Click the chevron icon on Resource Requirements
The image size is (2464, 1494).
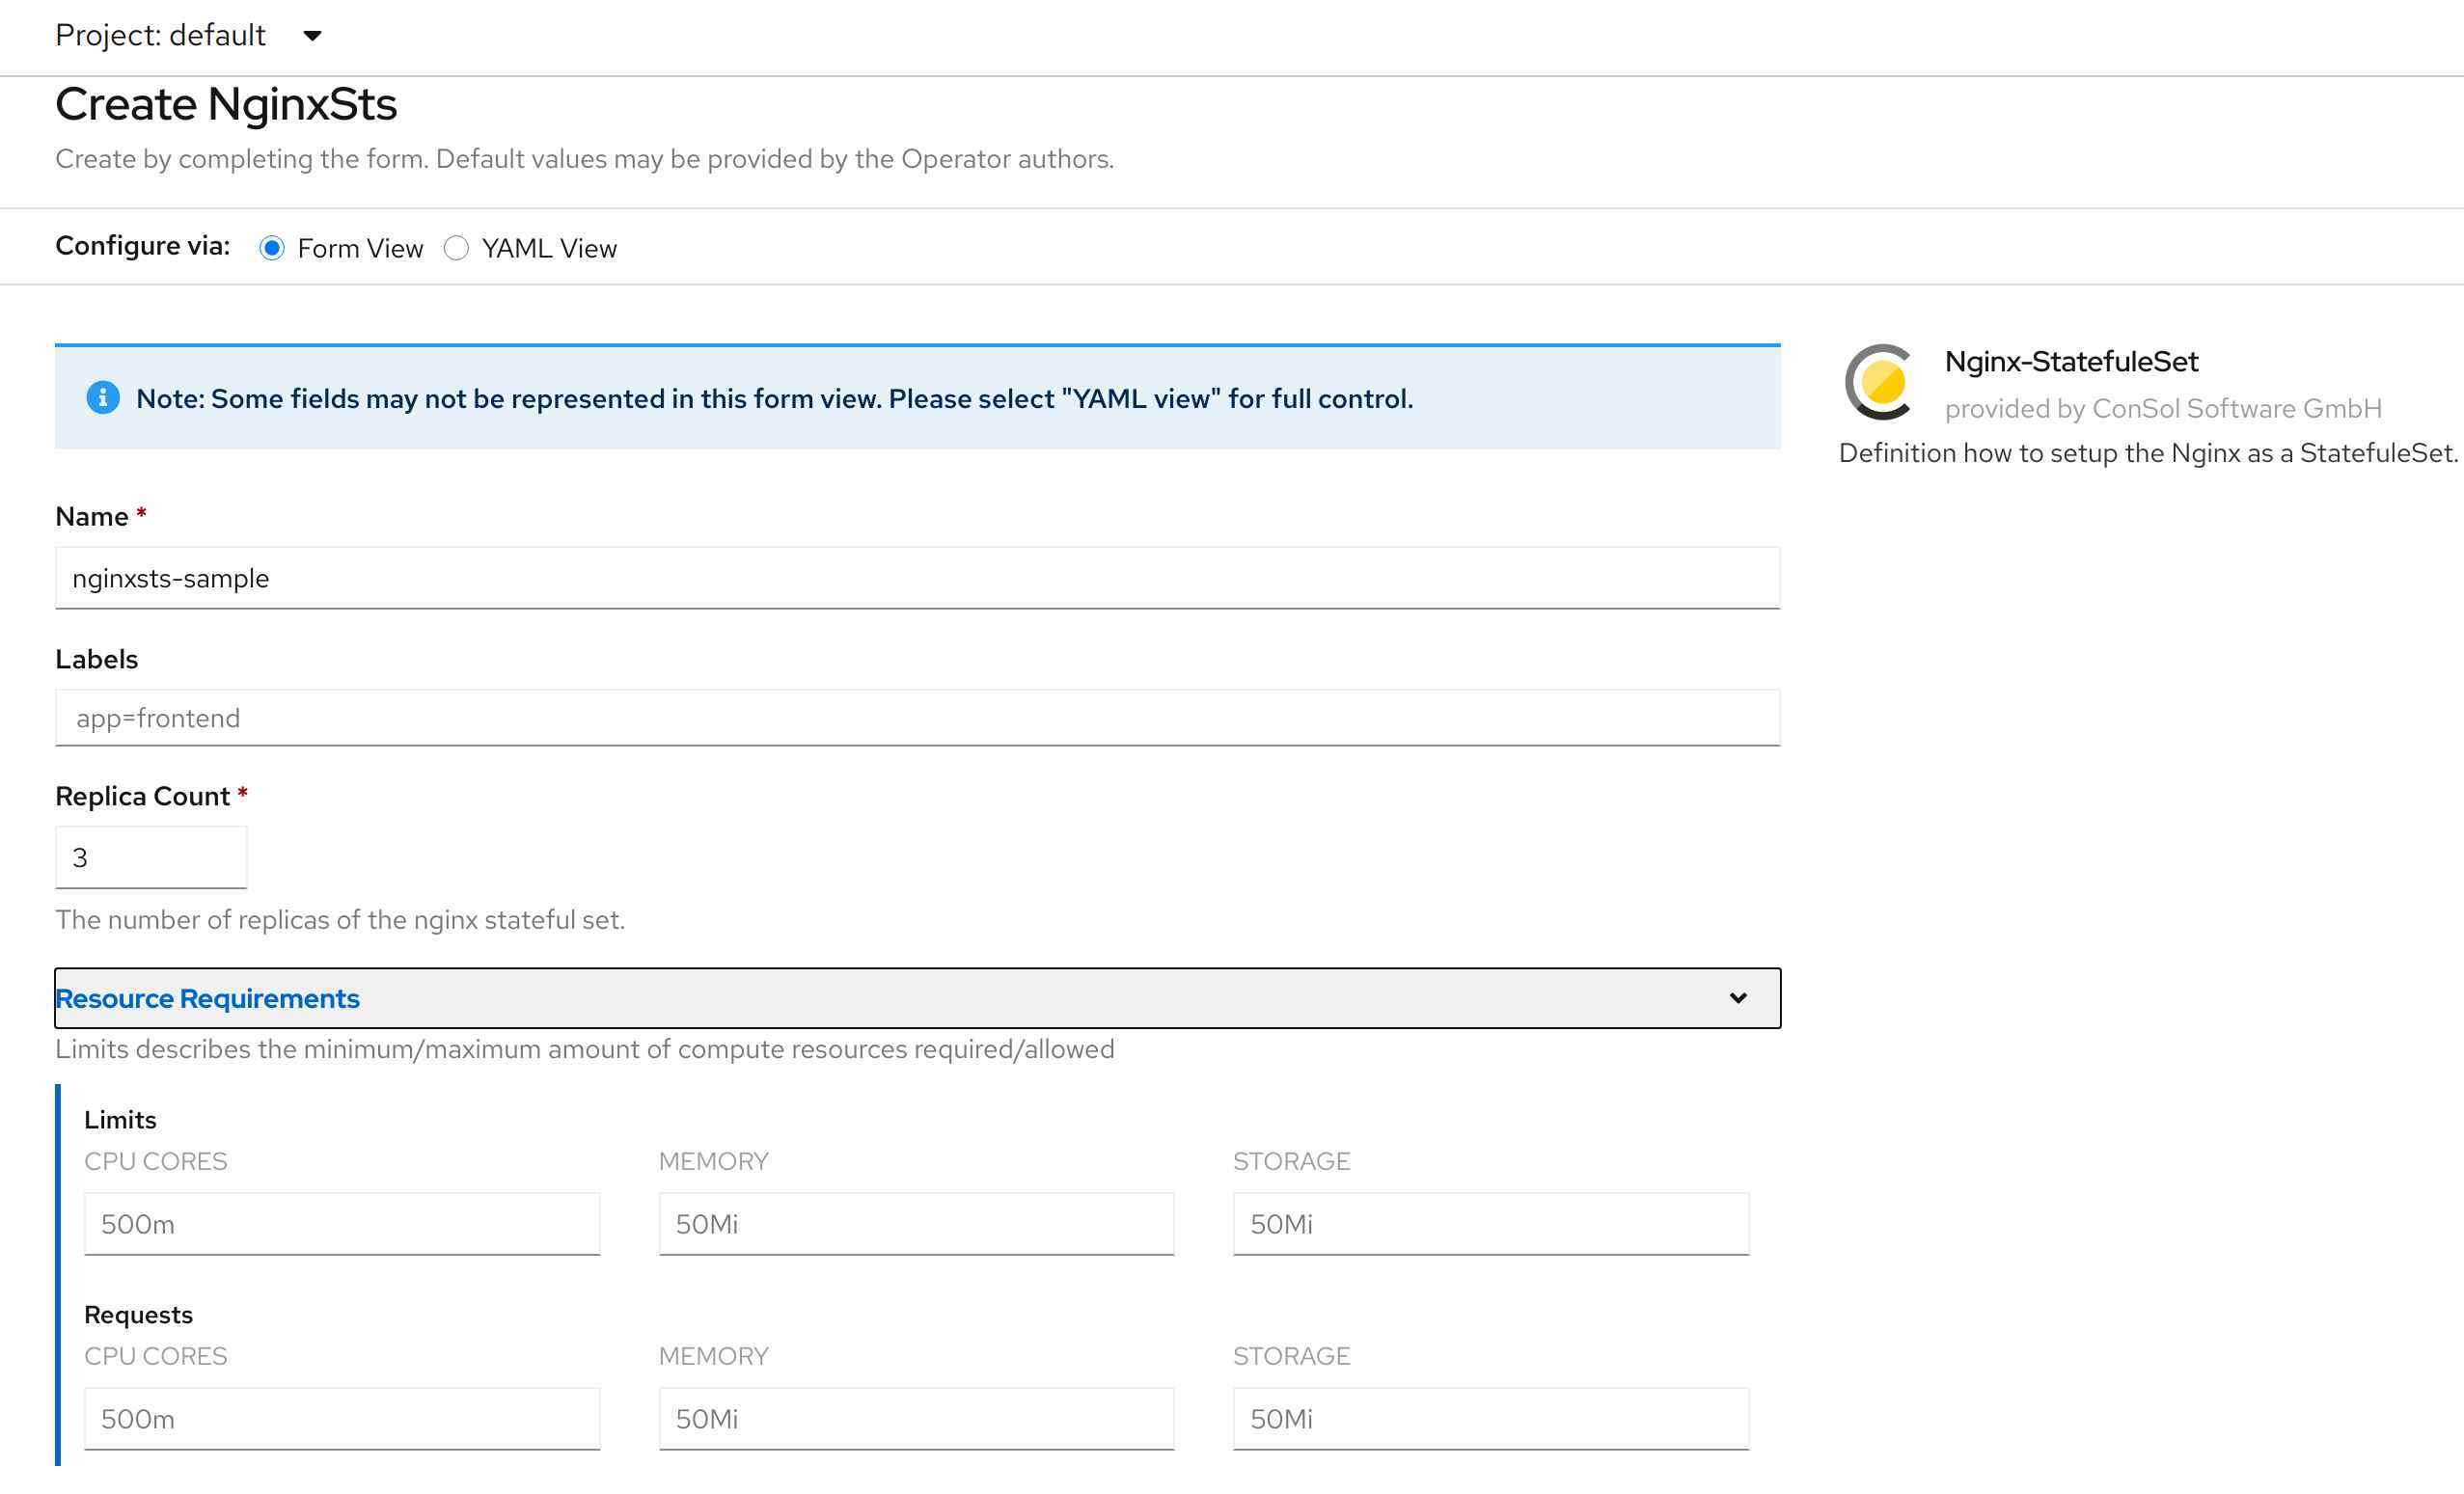click(x=1738, y=998)
